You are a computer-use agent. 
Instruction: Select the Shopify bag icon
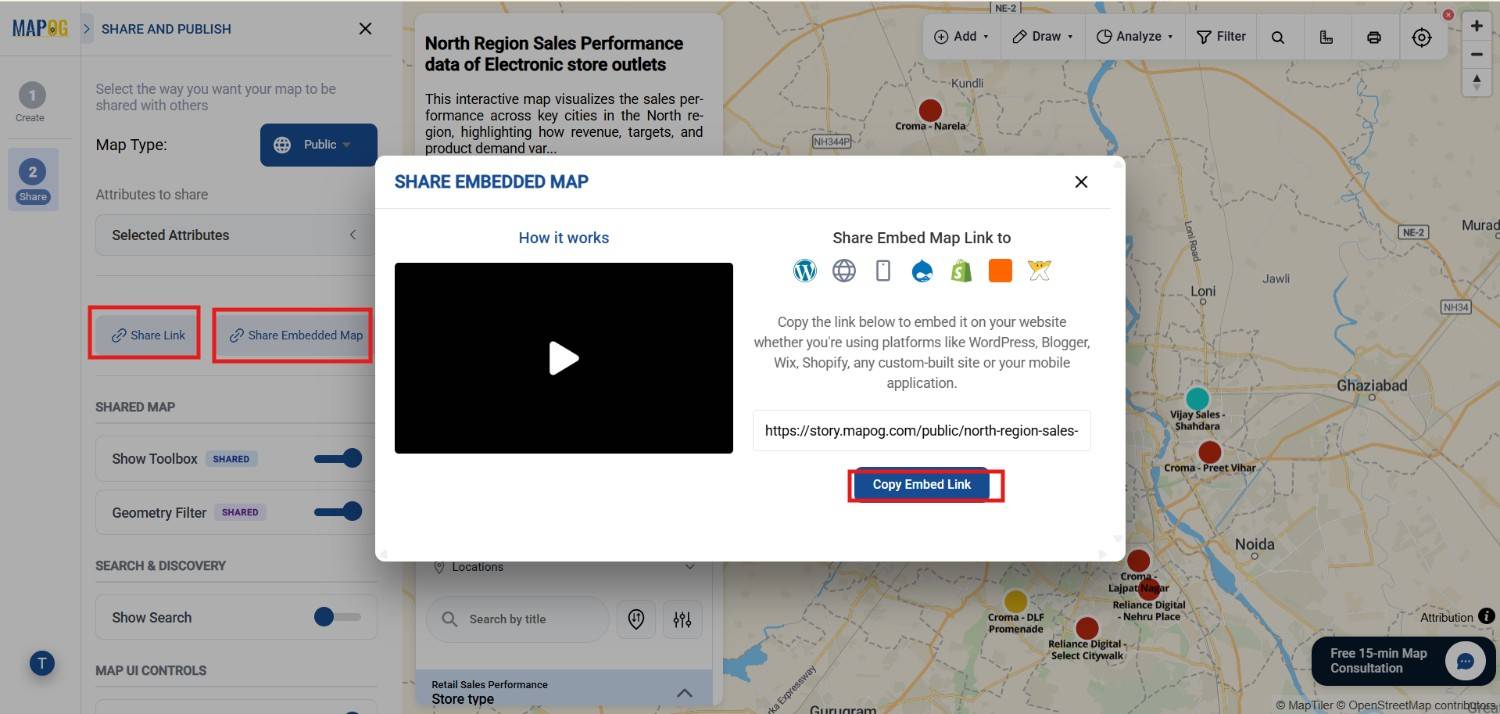961,271
